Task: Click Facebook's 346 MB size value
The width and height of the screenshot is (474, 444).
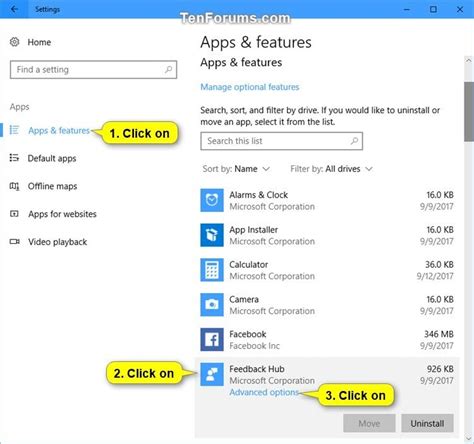Action: coord(439,334)
